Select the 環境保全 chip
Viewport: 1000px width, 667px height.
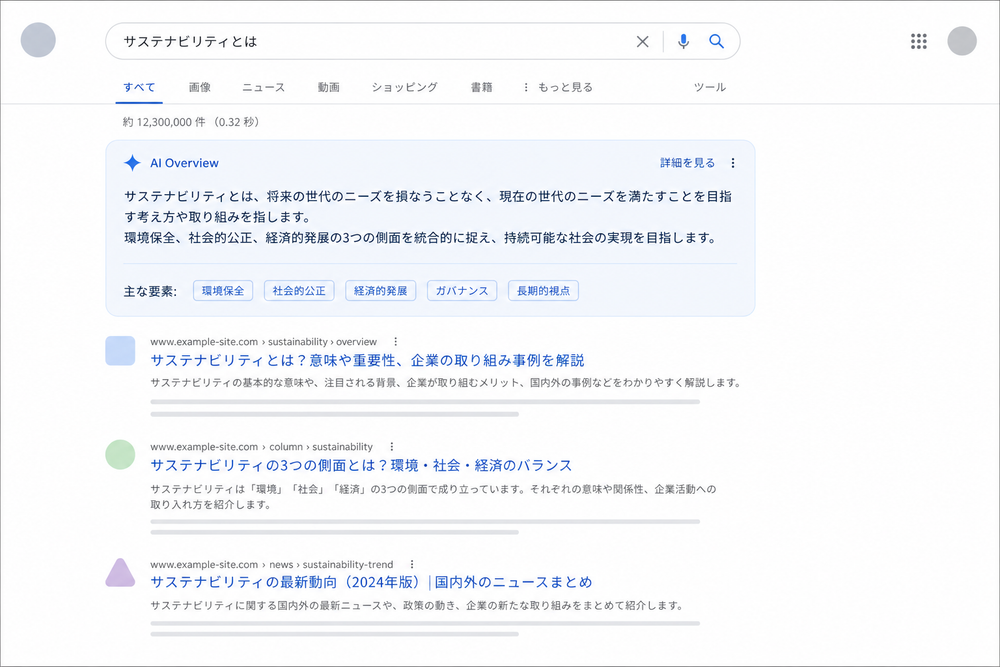(x=223, y=291)
